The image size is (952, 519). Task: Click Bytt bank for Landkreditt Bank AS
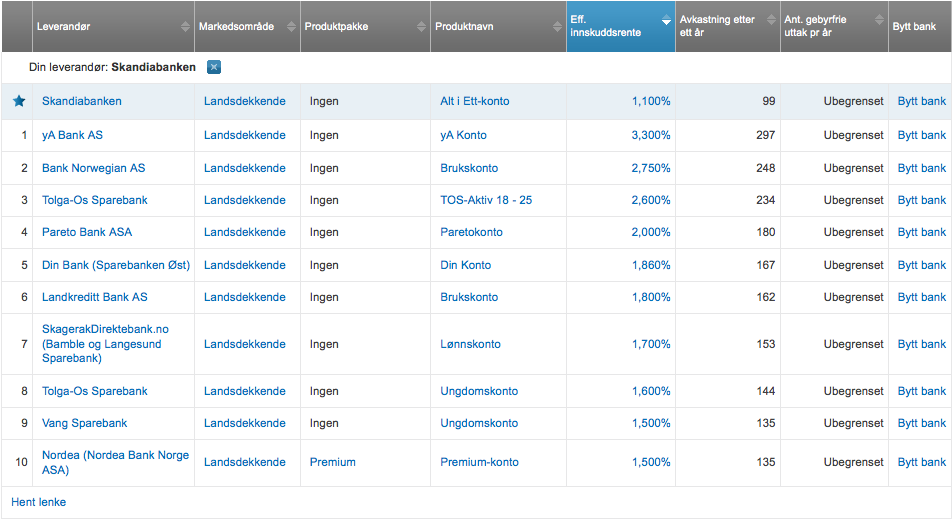(922, 297)
